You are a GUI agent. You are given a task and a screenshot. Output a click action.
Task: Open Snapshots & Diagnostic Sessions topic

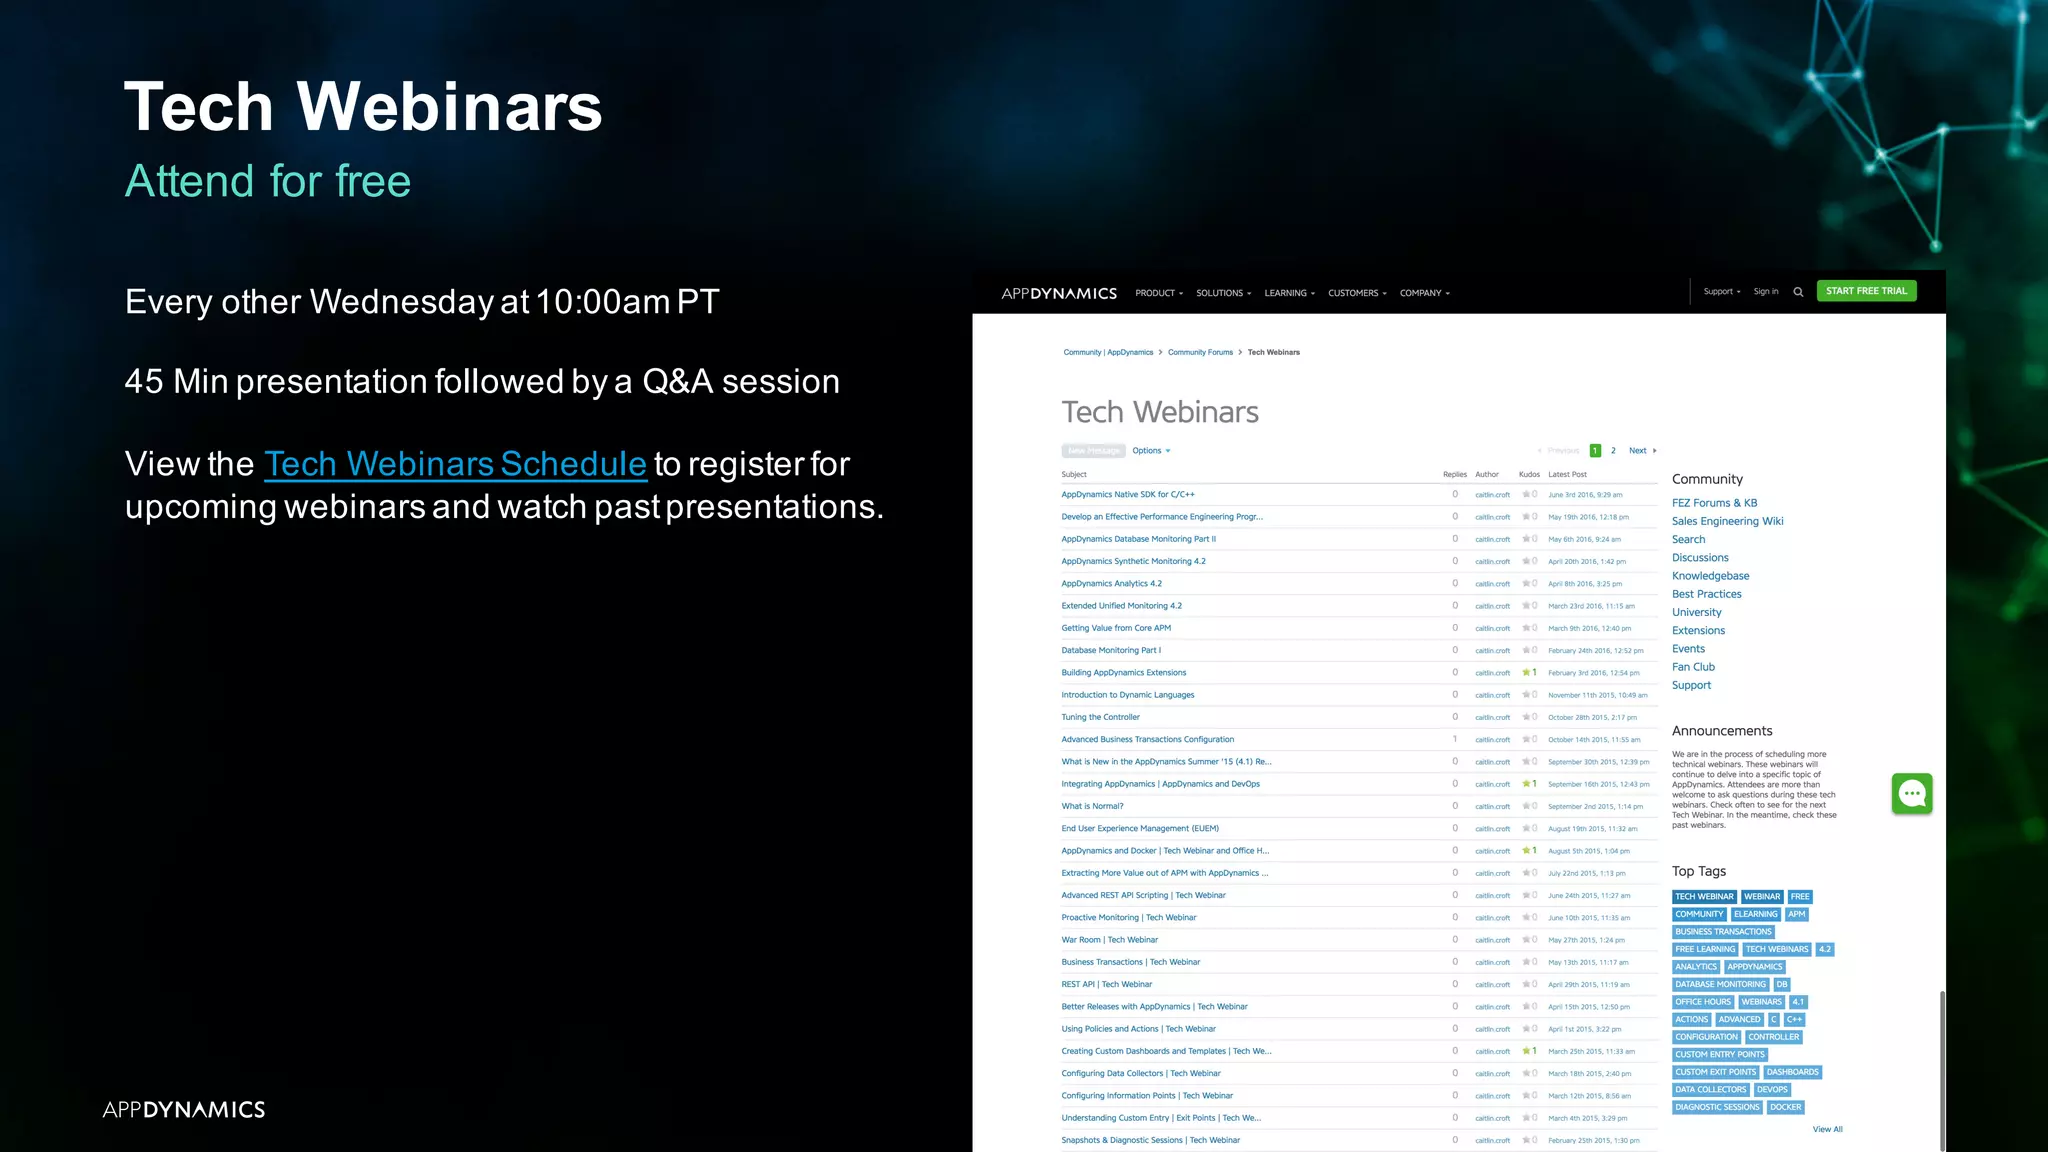click(x=1151, y=1140)
